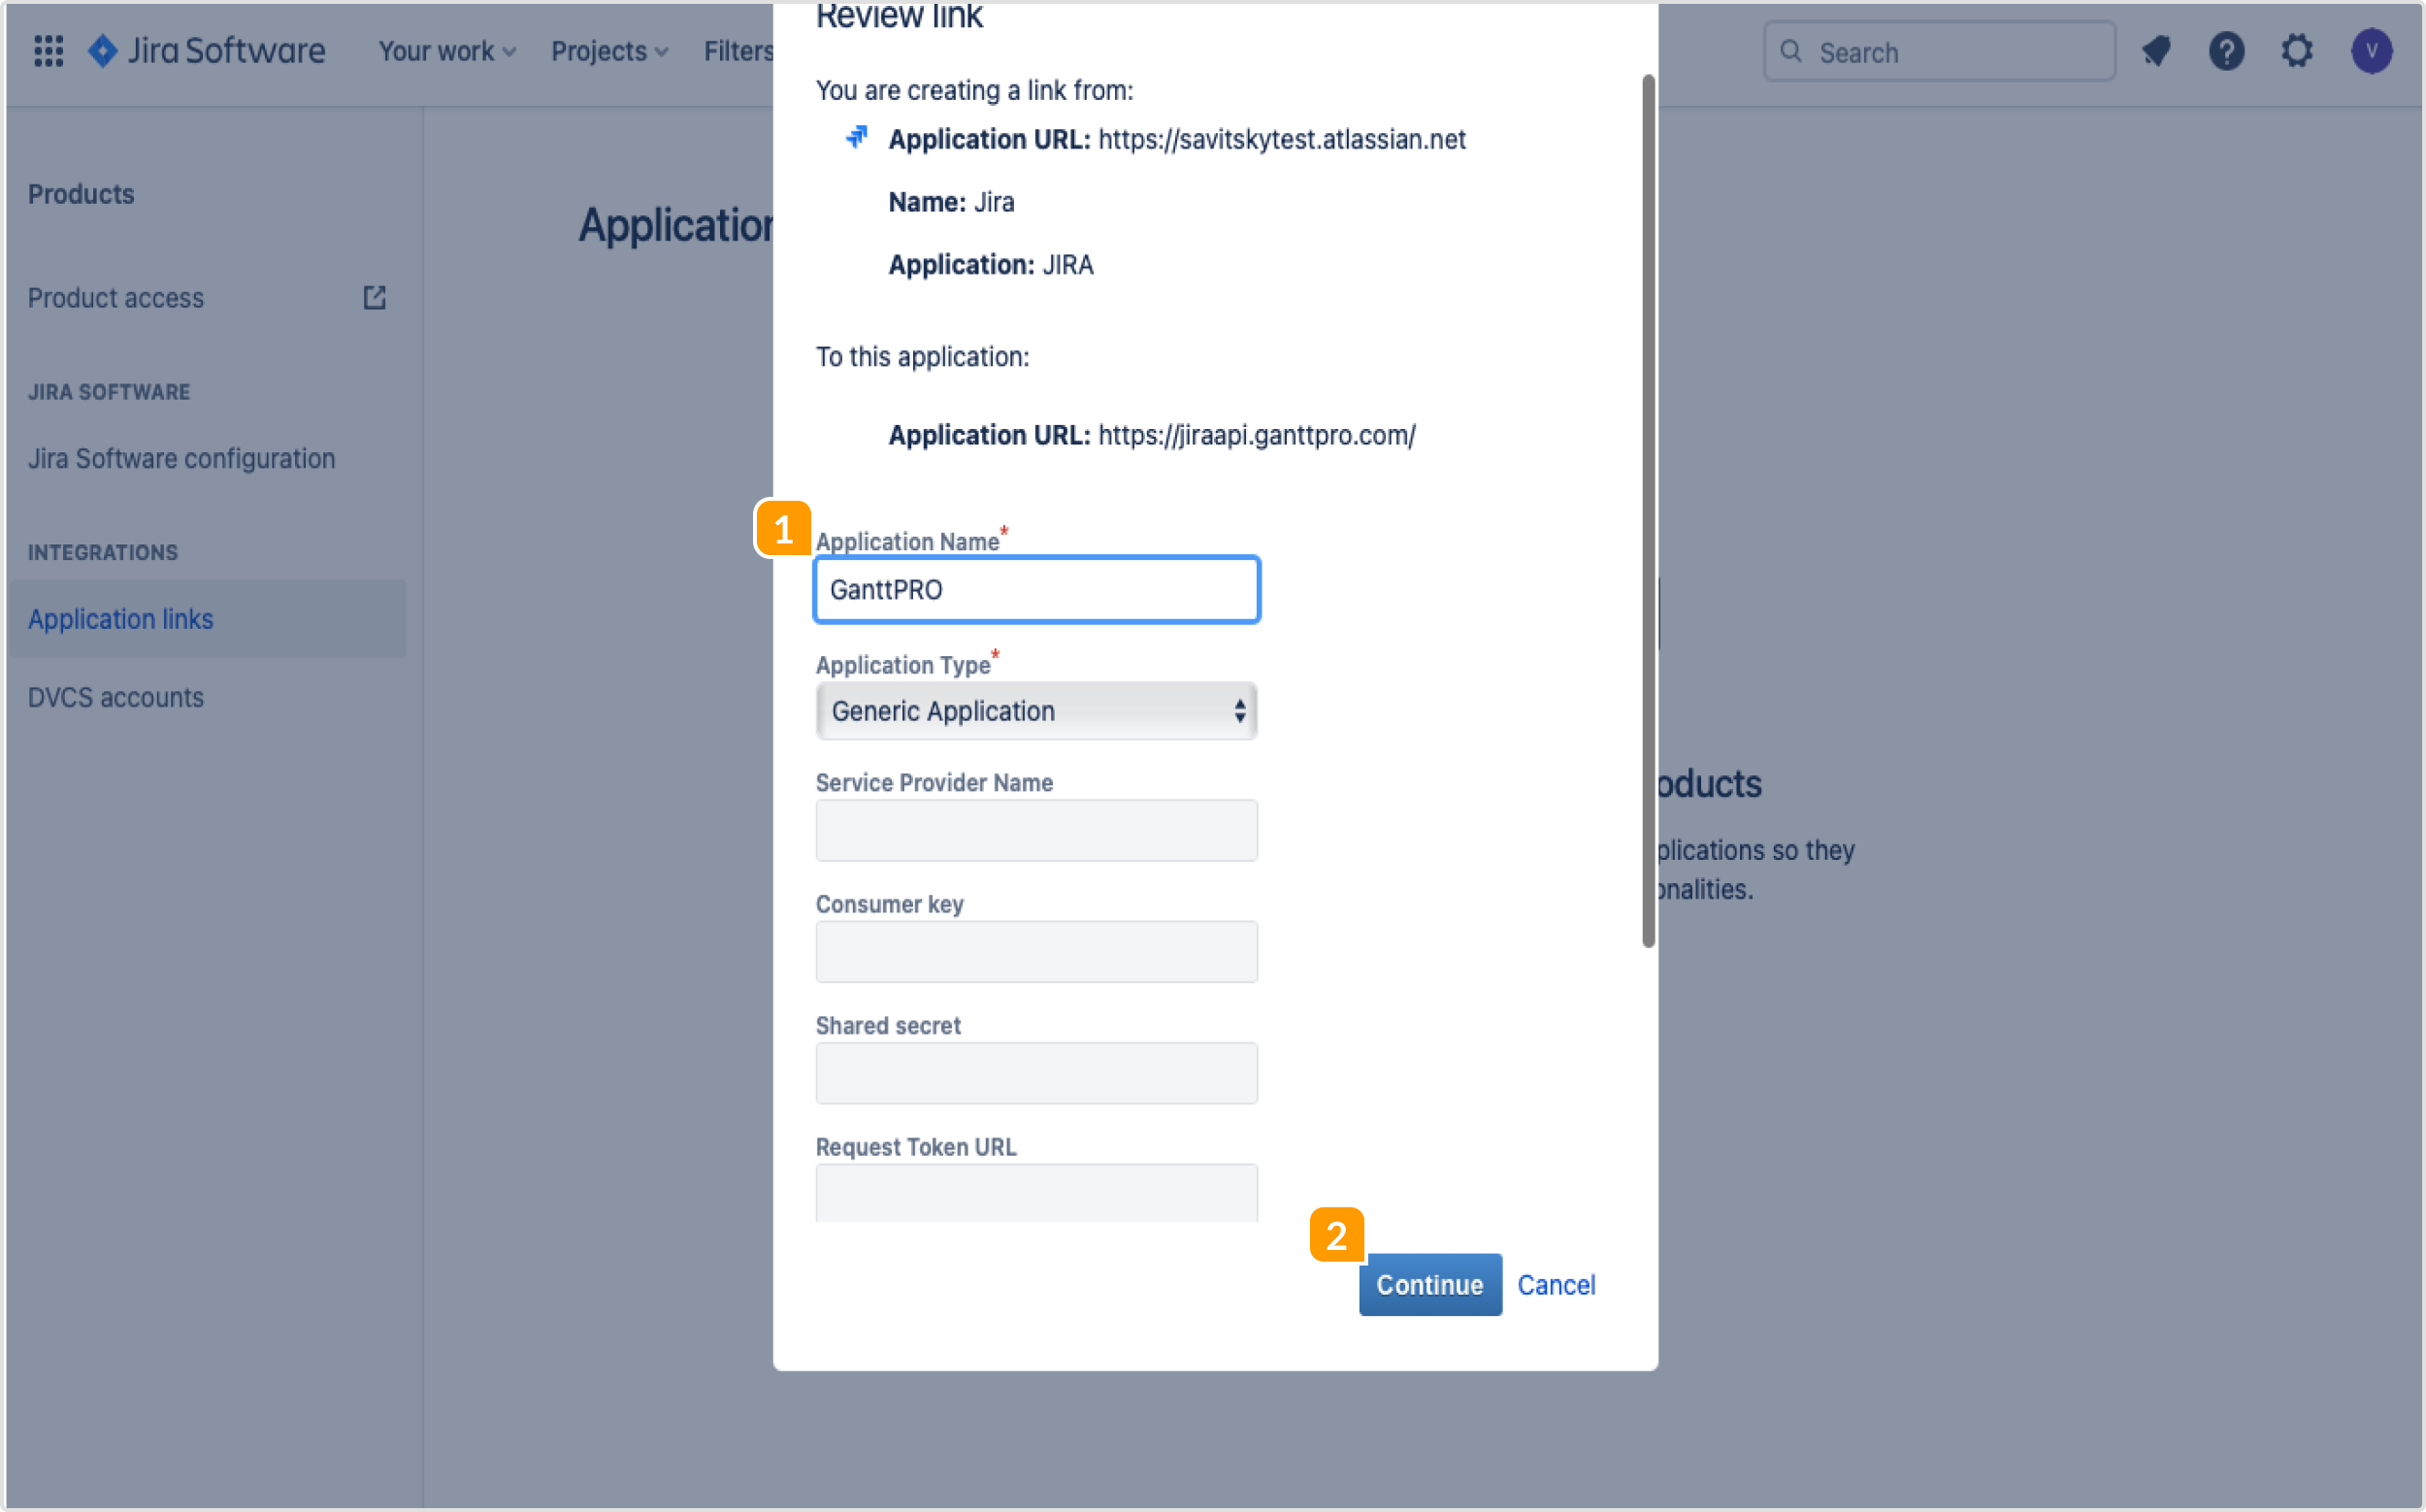This screenshot has height=1512, width=2426.
Task: Click the Cancel link
Action: [x=1556, y=1285]
